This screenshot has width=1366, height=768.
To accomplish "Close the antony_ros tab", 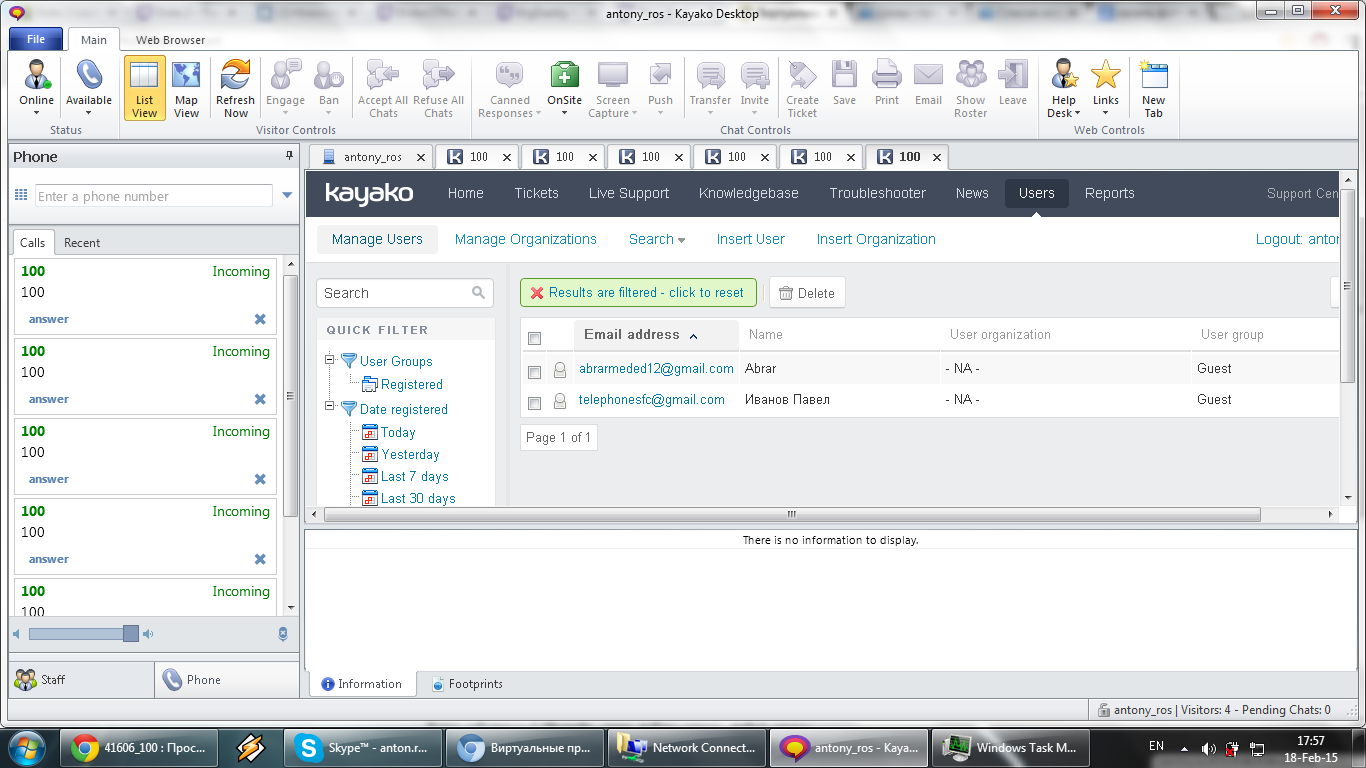I will coord(421,157).
